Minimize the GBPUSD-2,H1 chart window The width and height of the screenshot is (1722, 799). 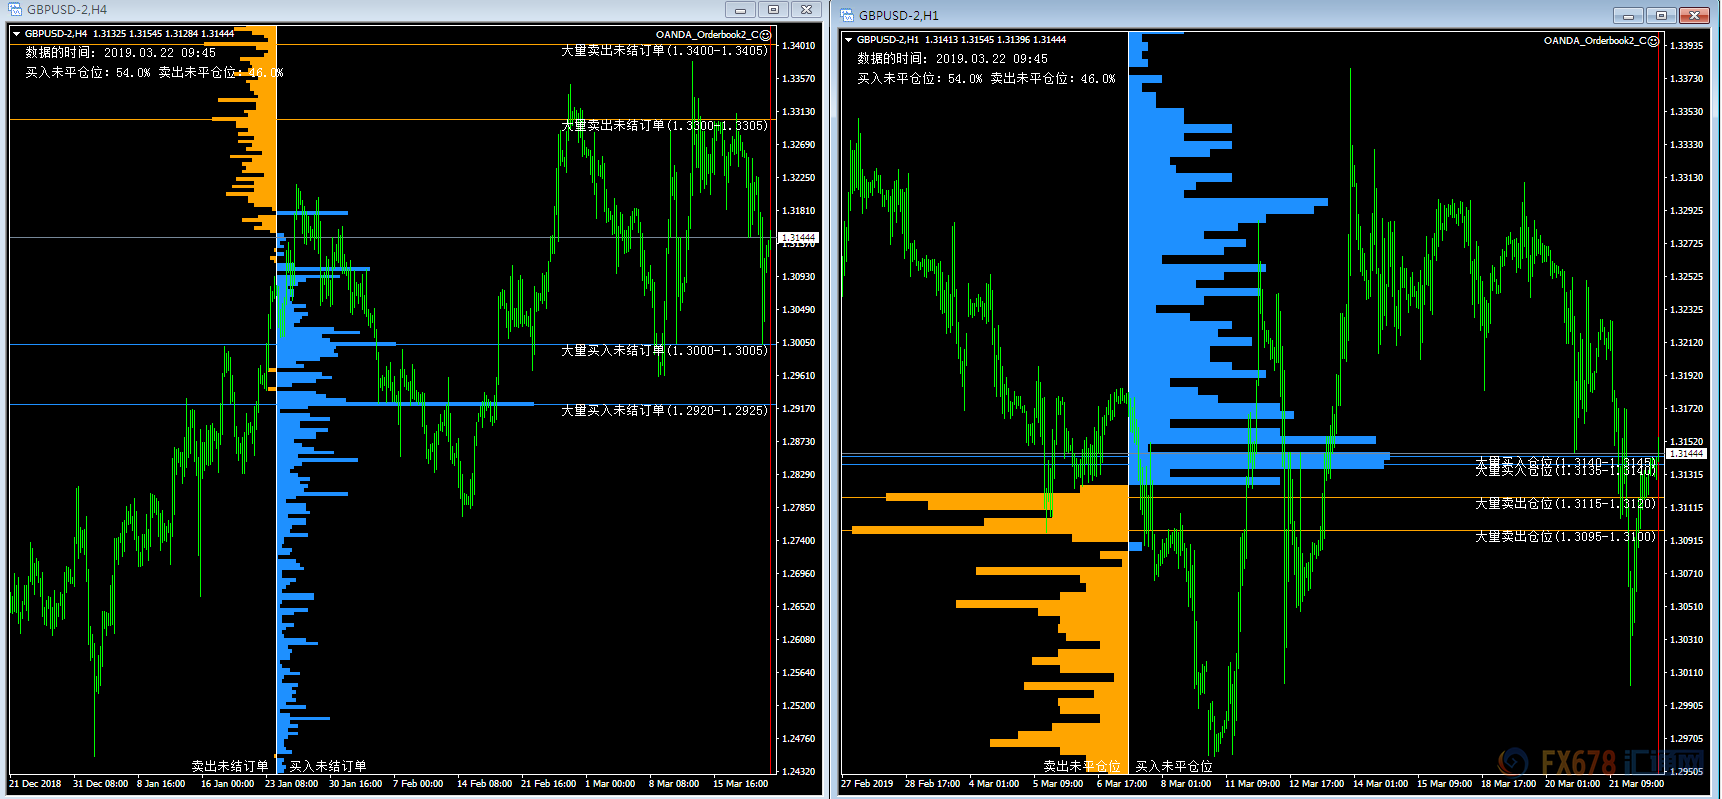(1628, 15)
